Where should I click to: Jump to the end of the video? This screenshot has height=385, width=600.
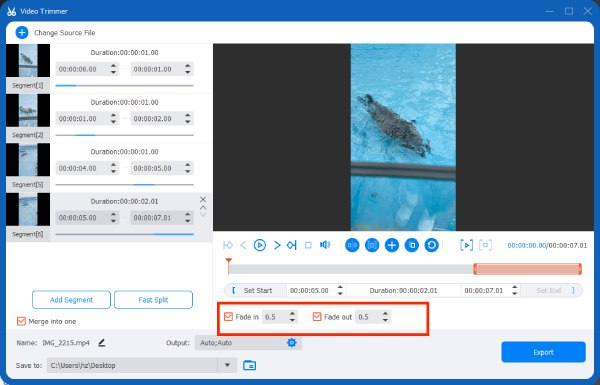coord(292,245)
